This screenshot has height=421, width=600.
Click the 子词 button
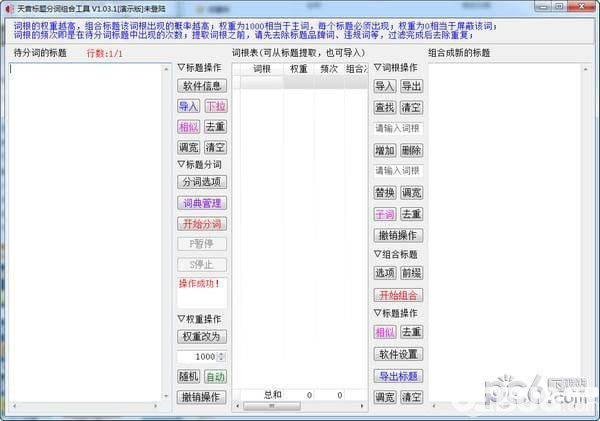pos(385,214)
